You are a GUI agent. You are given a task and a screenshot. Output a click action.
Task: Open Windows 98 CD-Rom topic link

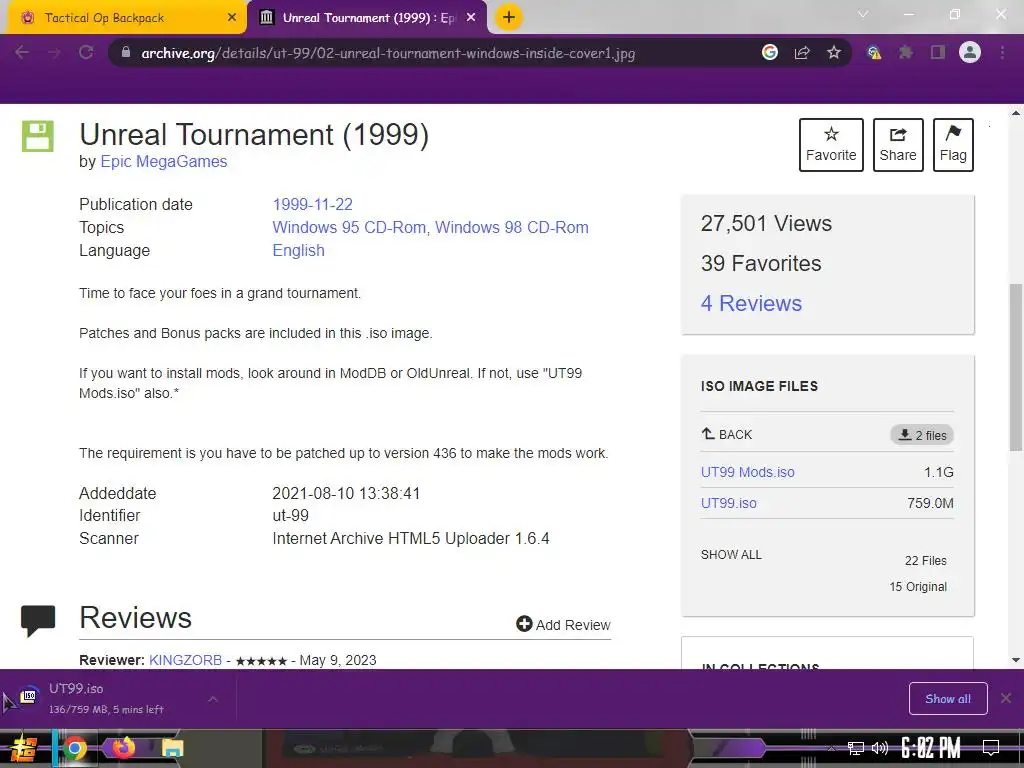[512, 227]
